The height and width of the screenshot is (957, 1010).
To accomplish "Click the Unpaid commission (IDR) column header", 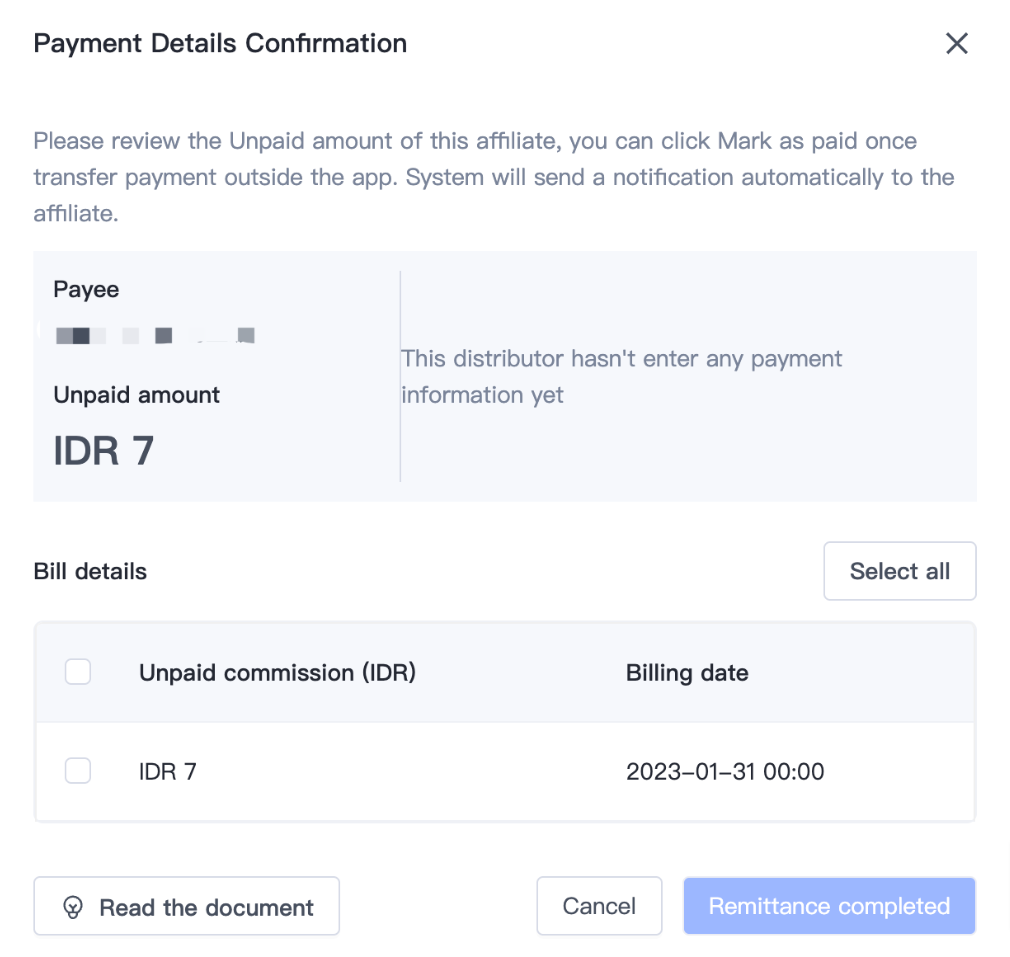I will (x=277, y=672).
